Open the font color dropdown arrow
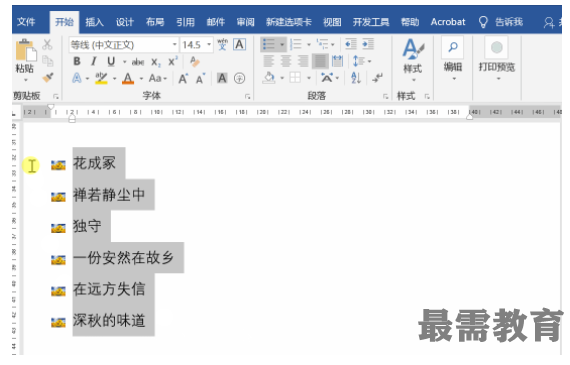This screenshot has width=570, height=365. point(141,79)
